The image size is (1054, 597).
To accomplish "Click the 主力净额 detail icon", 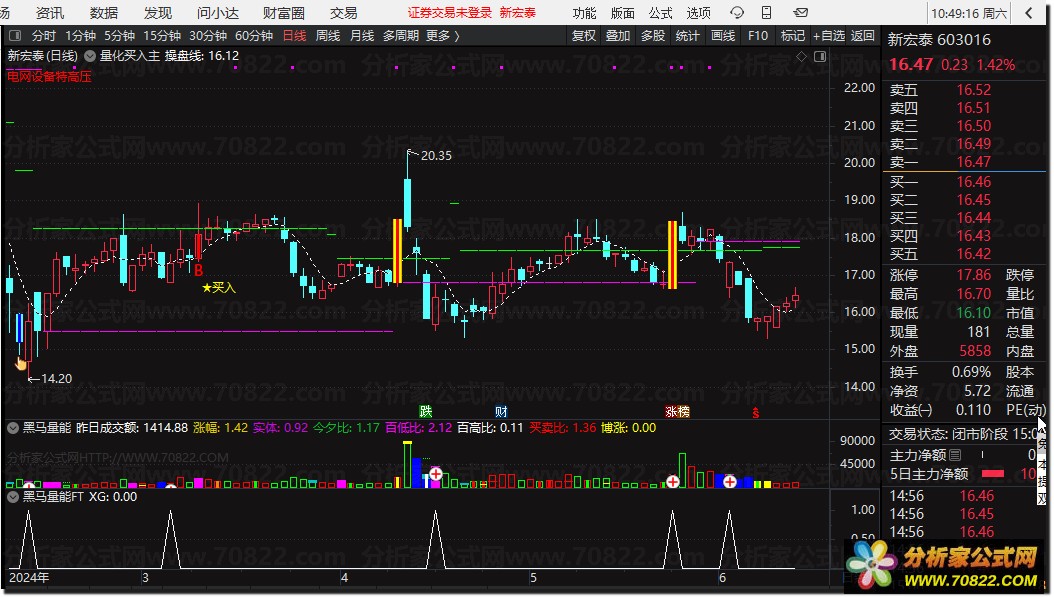I will click(x=955, y=455).
